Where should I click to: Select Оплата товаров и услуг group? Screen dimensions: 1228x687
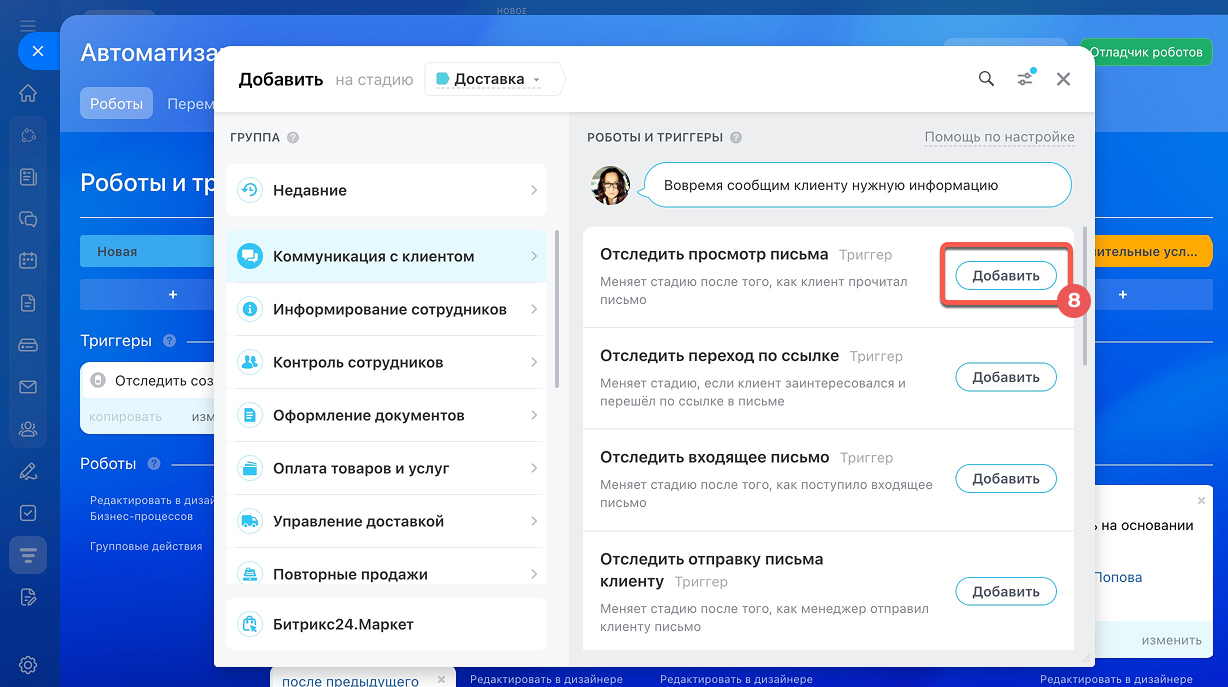[386, 468]
